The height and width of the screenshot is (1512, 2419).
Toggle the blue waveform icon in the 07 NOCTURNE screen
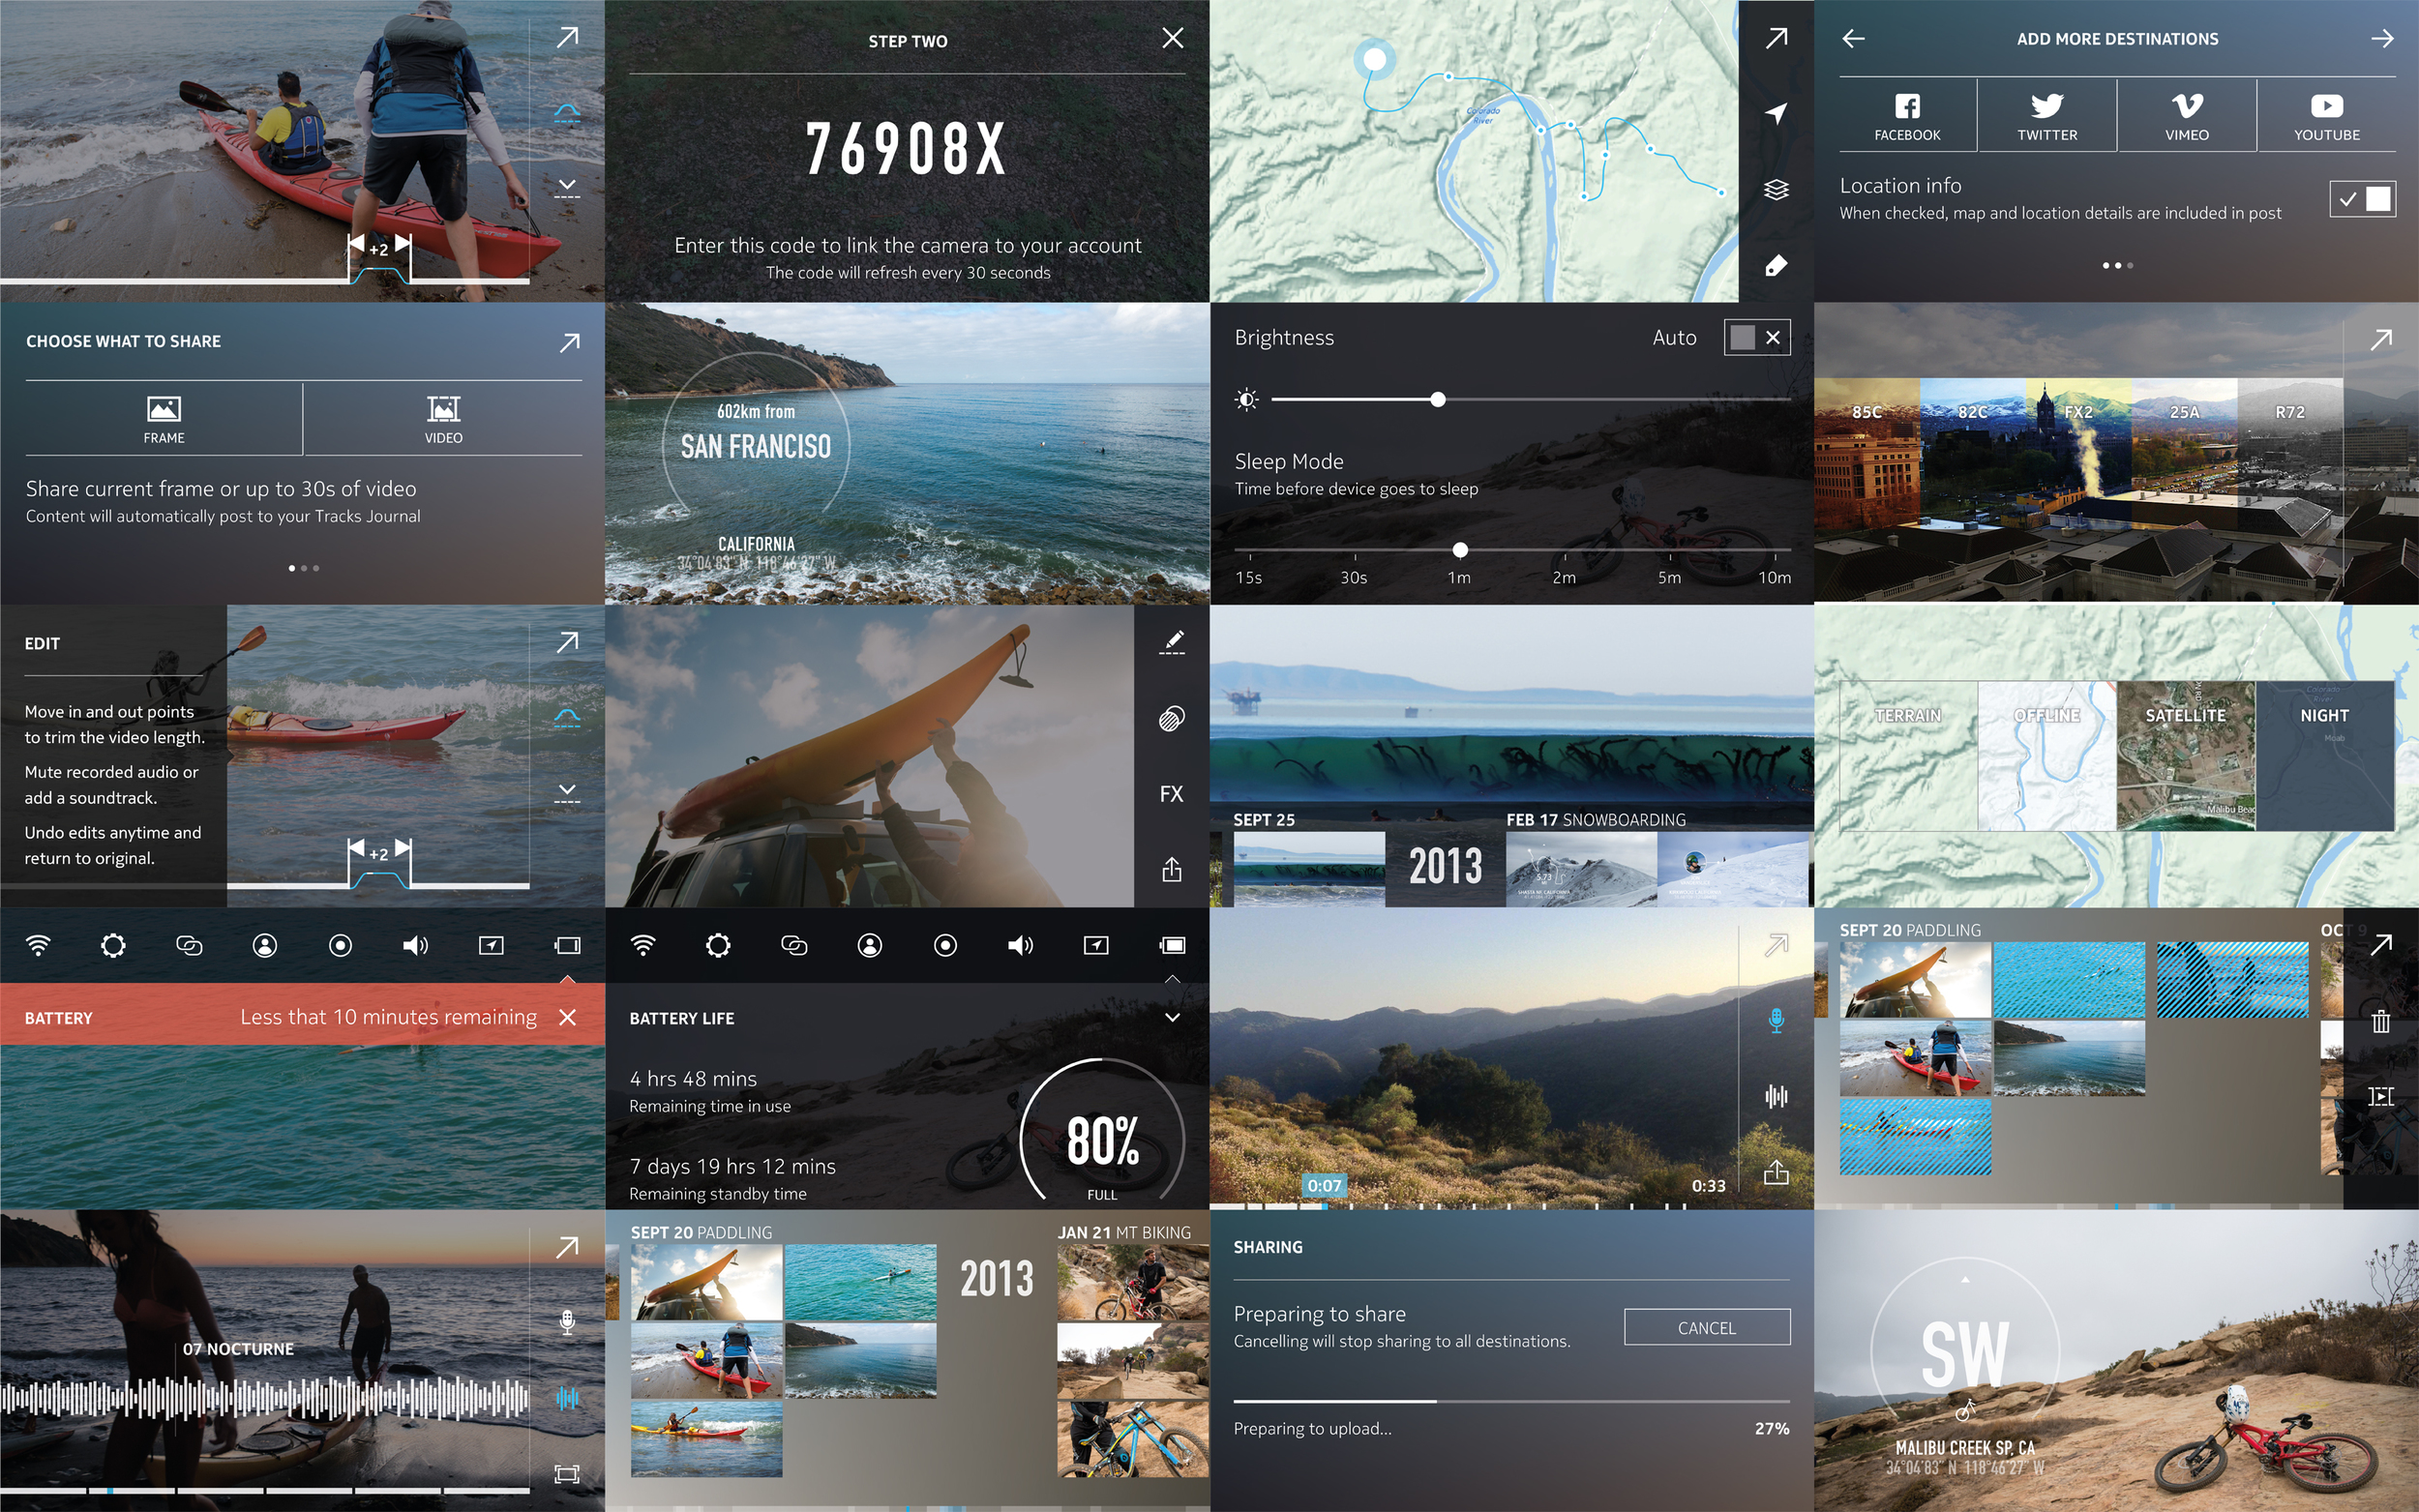[567, 1398]
